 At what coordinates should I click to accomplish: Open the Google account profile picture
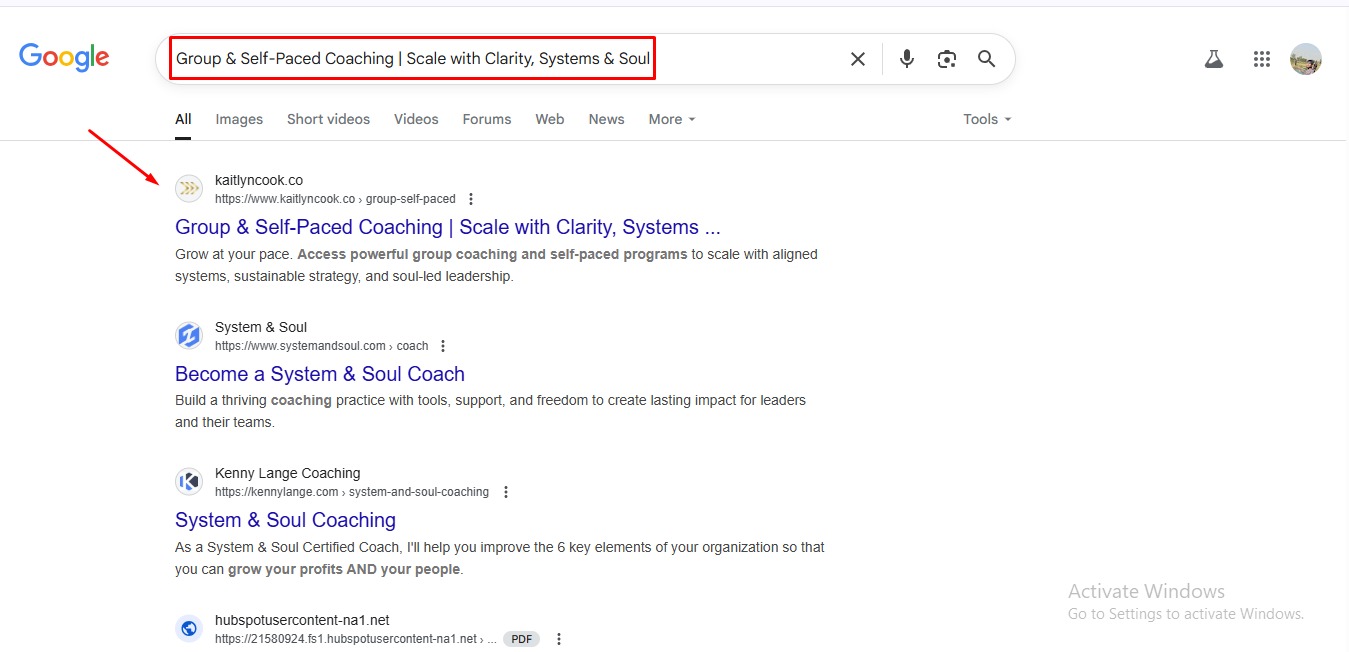[x=1305, y=59]
